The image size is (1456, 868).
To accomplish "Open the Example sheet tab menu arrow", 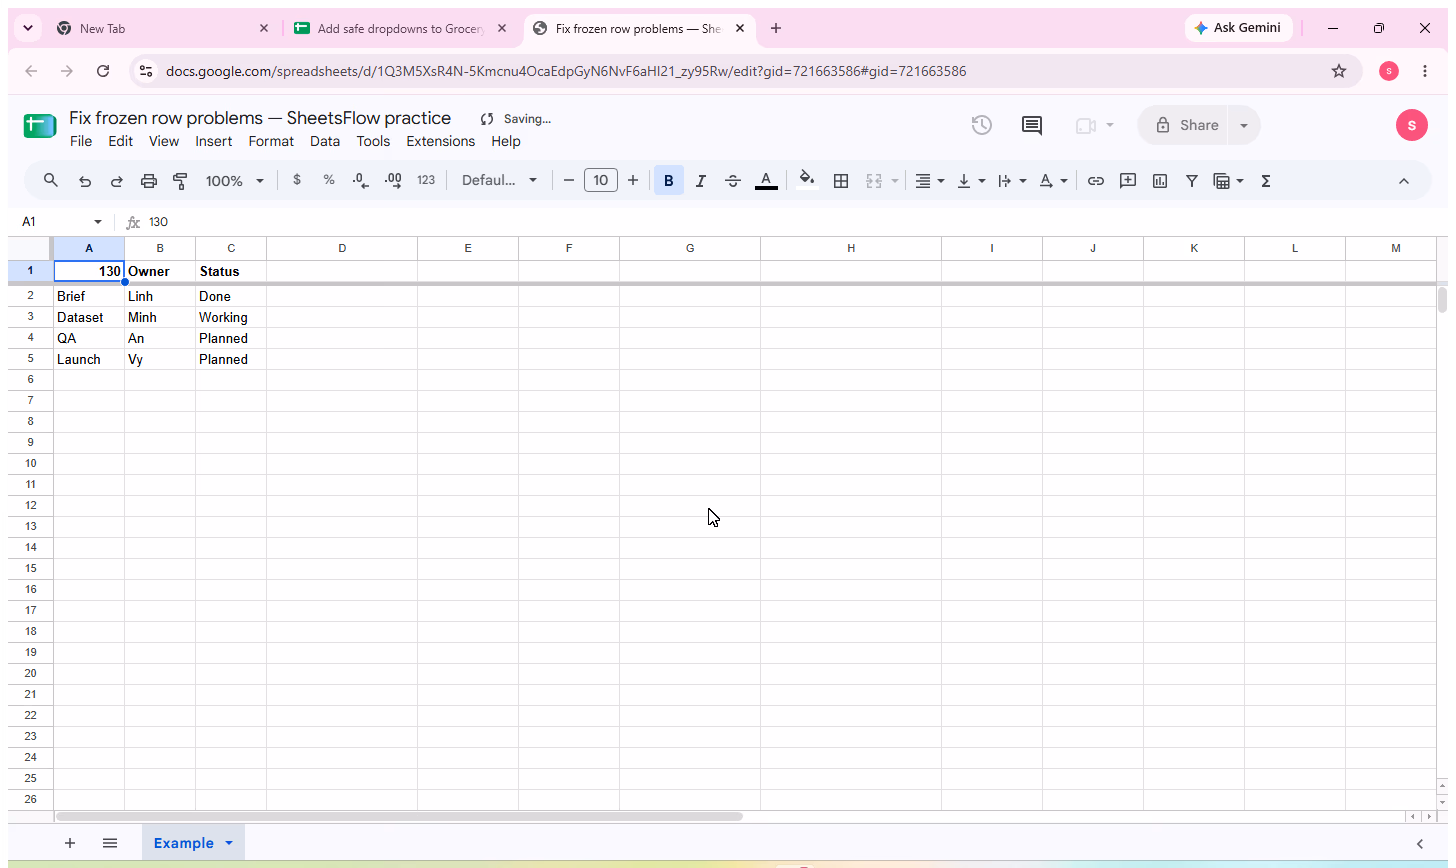I will point(229,843).
